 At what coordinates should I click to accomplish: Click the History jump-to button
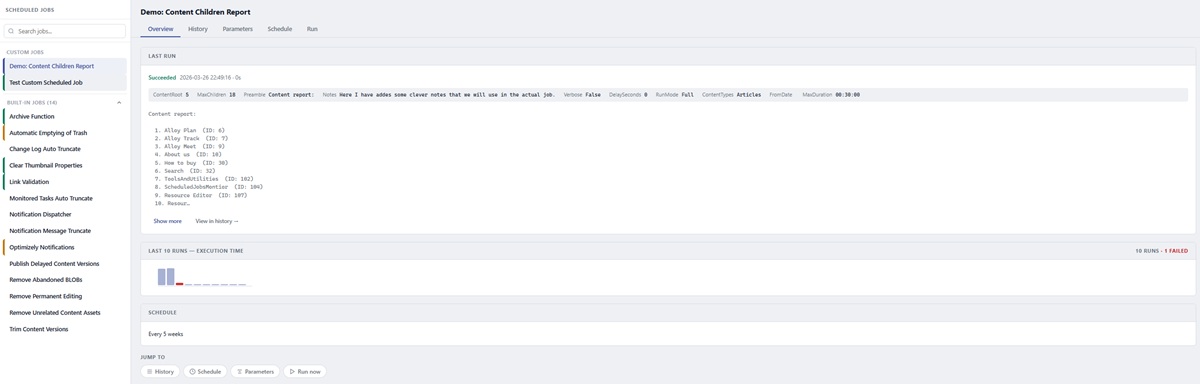(160, 371)
